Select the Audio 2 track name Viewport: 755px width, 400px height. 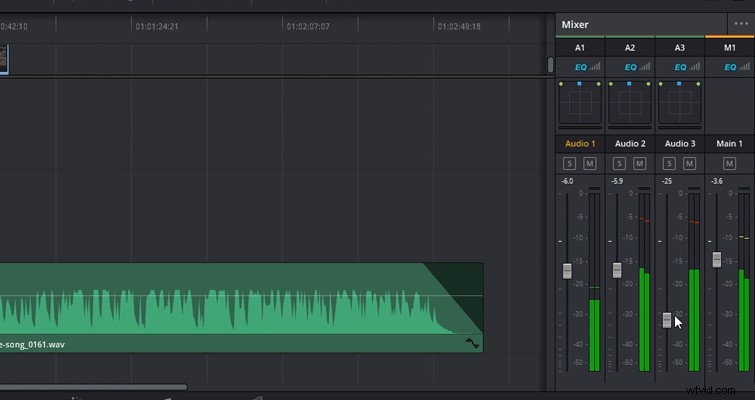tap(630, 143)
